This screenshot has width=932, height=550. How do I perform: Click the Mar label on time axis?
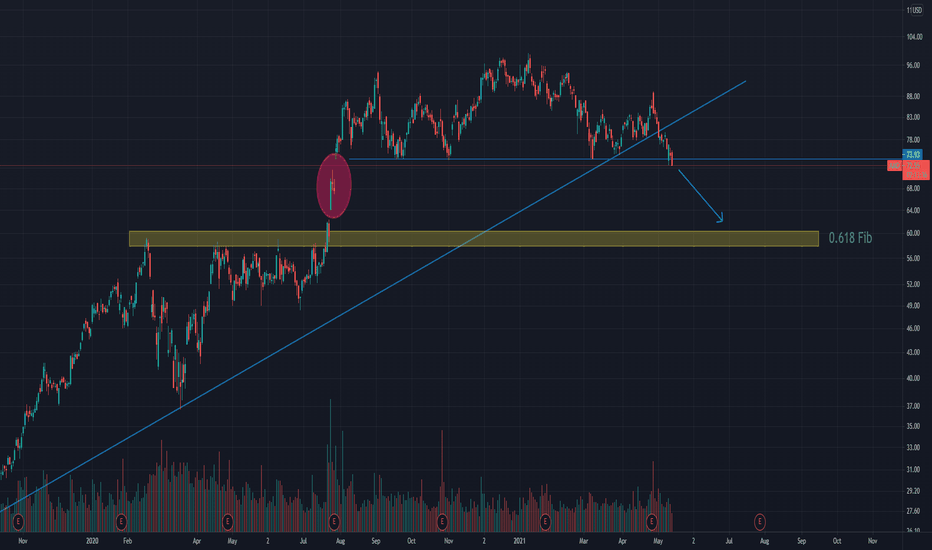[584, 541]
